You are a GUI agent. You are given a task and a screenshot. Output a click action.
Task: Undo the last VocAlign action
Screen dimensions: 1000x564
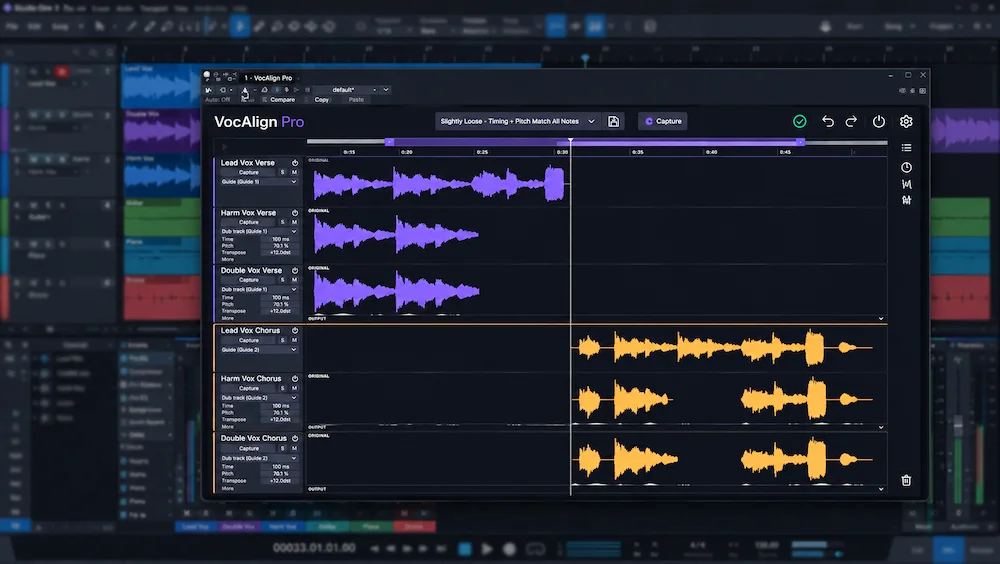pyautogui.click(x=828, y=121)
